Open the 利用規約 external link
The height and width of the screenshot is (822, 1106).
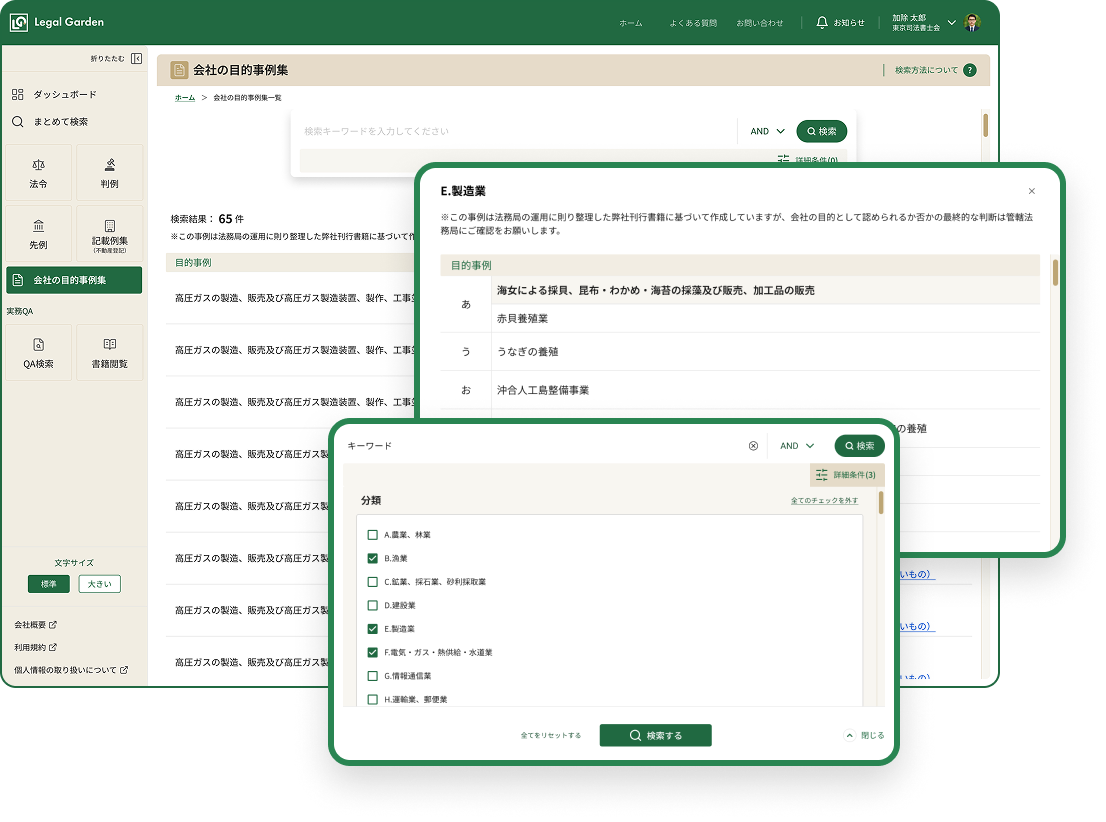click(x=35, y=648)
